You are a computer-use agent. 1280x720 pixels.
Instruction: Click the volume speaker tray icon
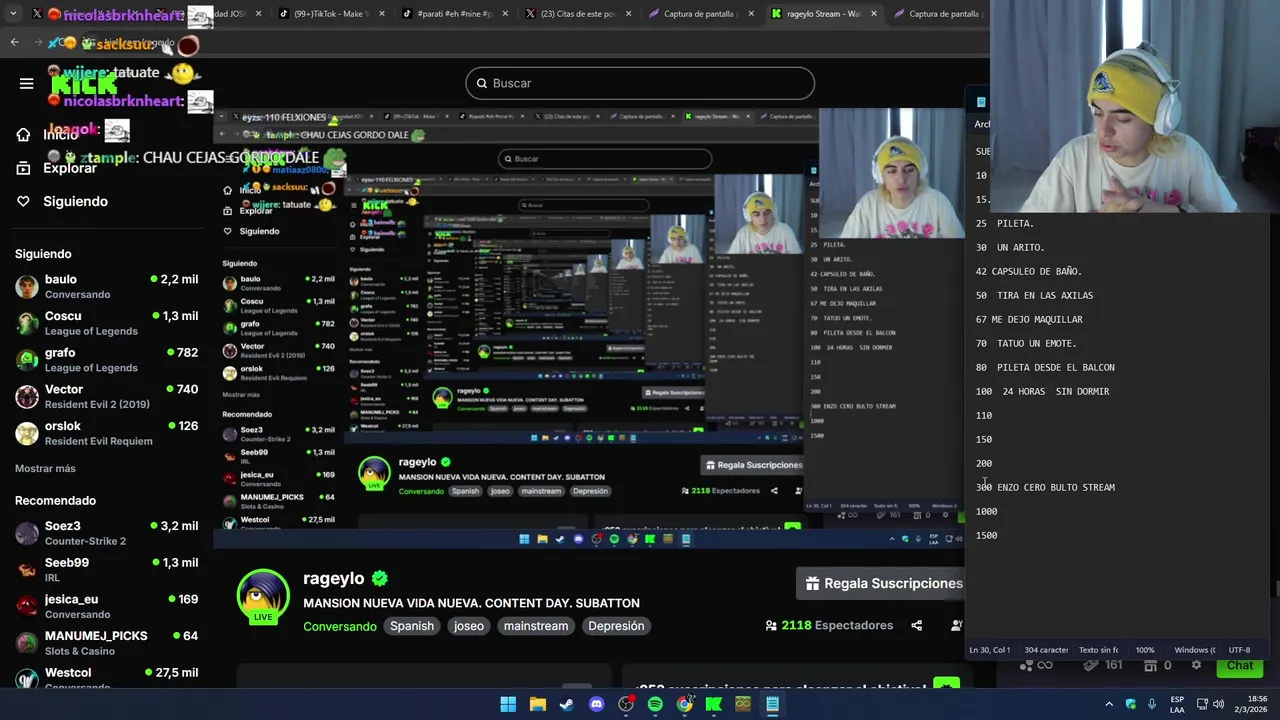pyautogui.click(x=1218, y=704)
